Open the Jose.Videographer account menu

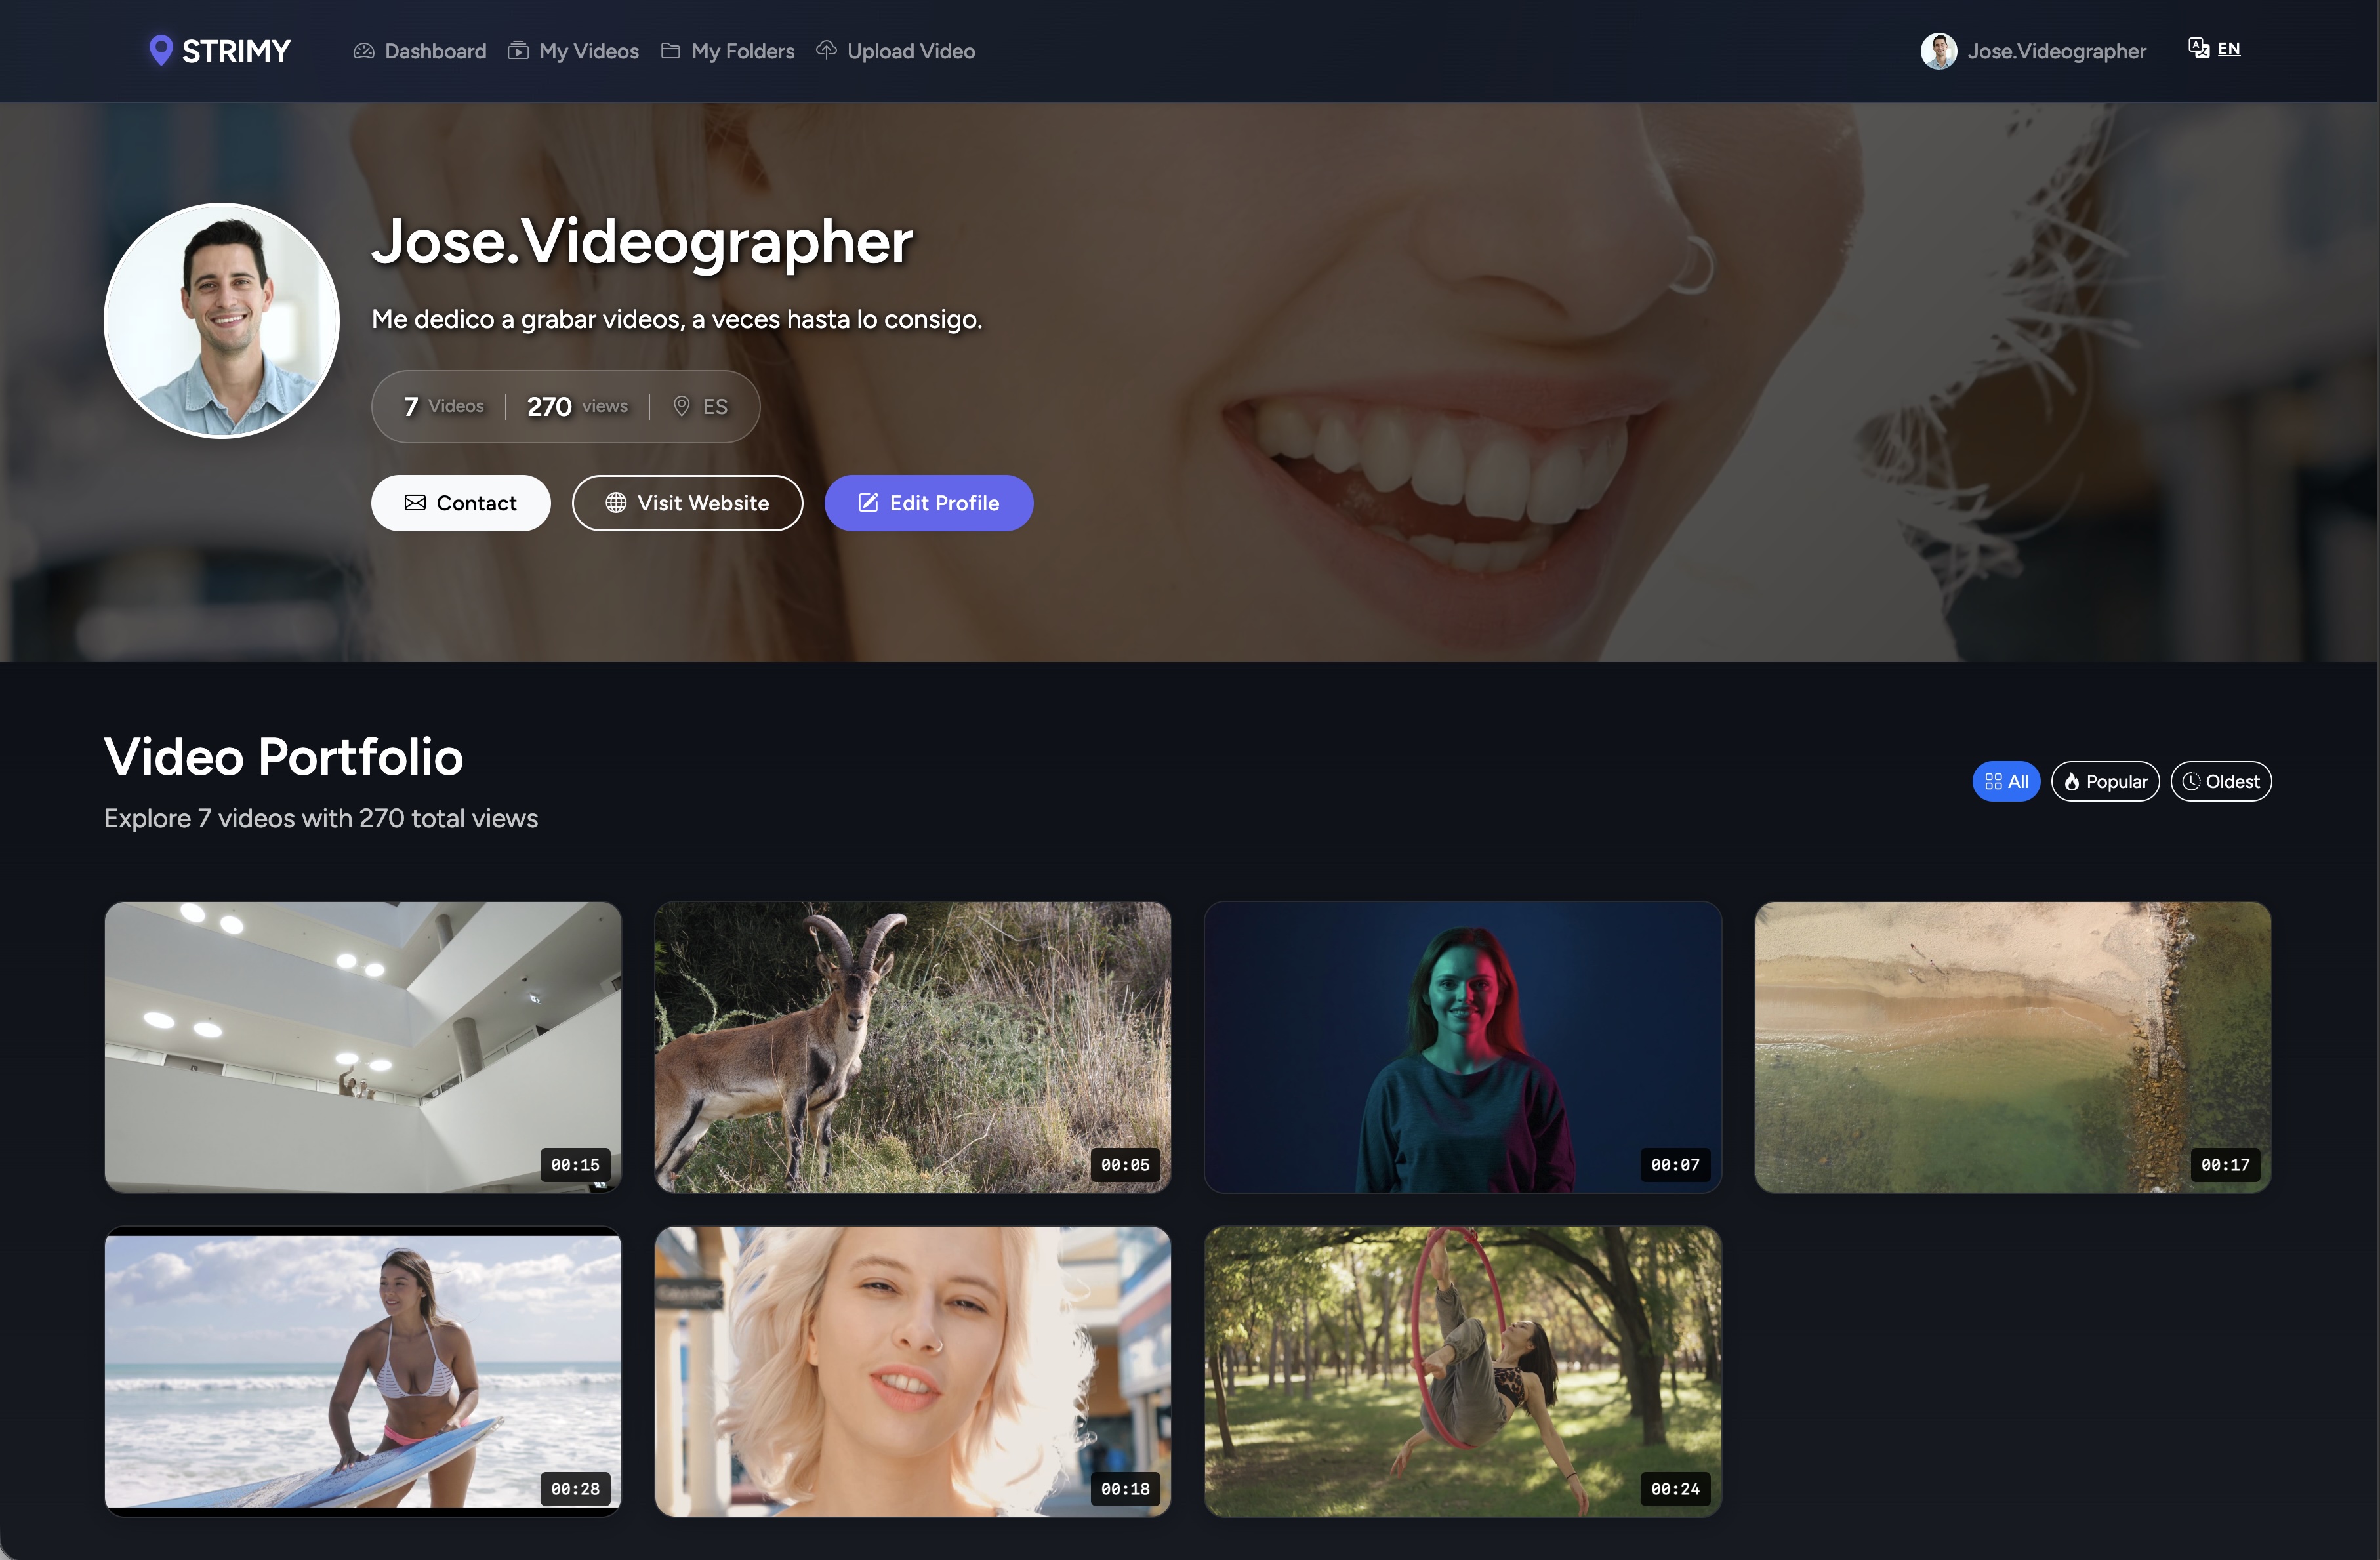(x=2056, y=51)
